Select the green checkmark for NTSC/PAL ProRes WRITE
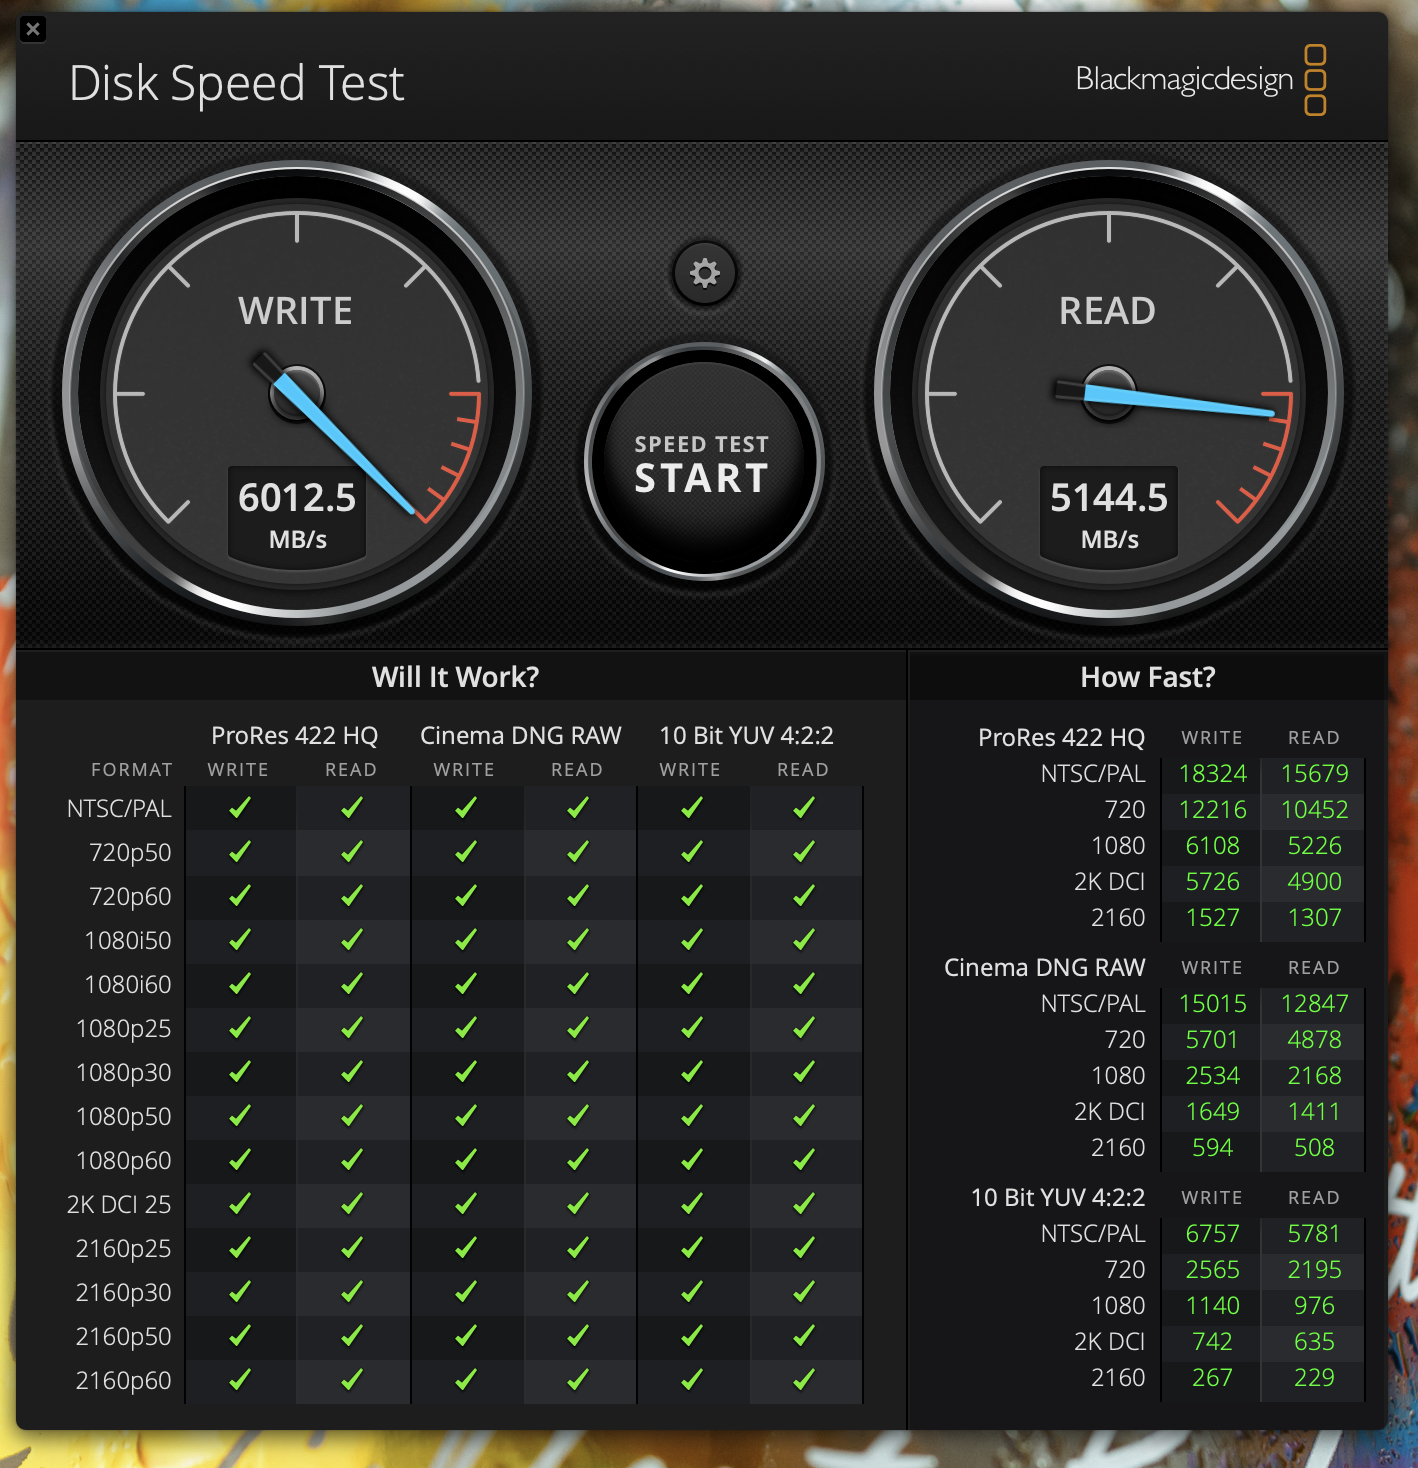This screenshot has height=1468, width=1418. coord(239,807)
